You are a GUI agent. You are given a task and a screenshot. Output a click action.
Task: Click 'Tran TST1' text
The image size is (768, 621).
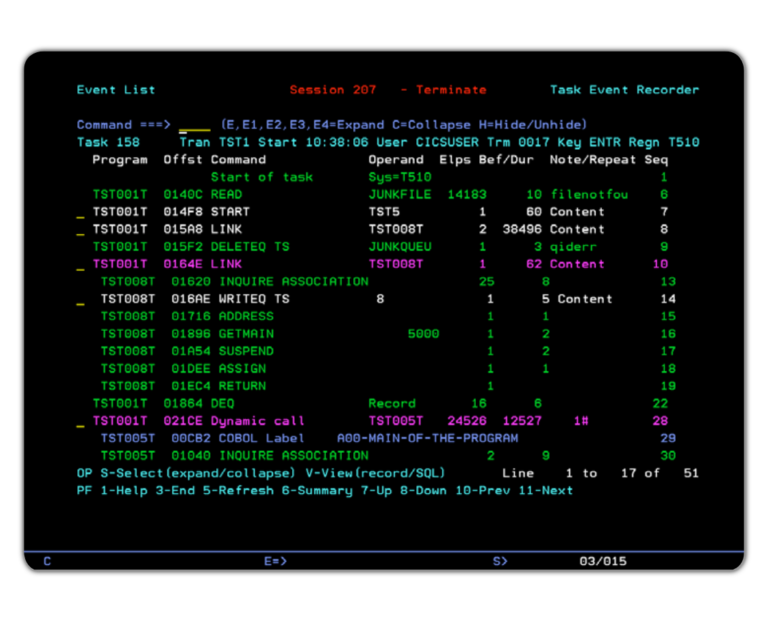(215, 143)
